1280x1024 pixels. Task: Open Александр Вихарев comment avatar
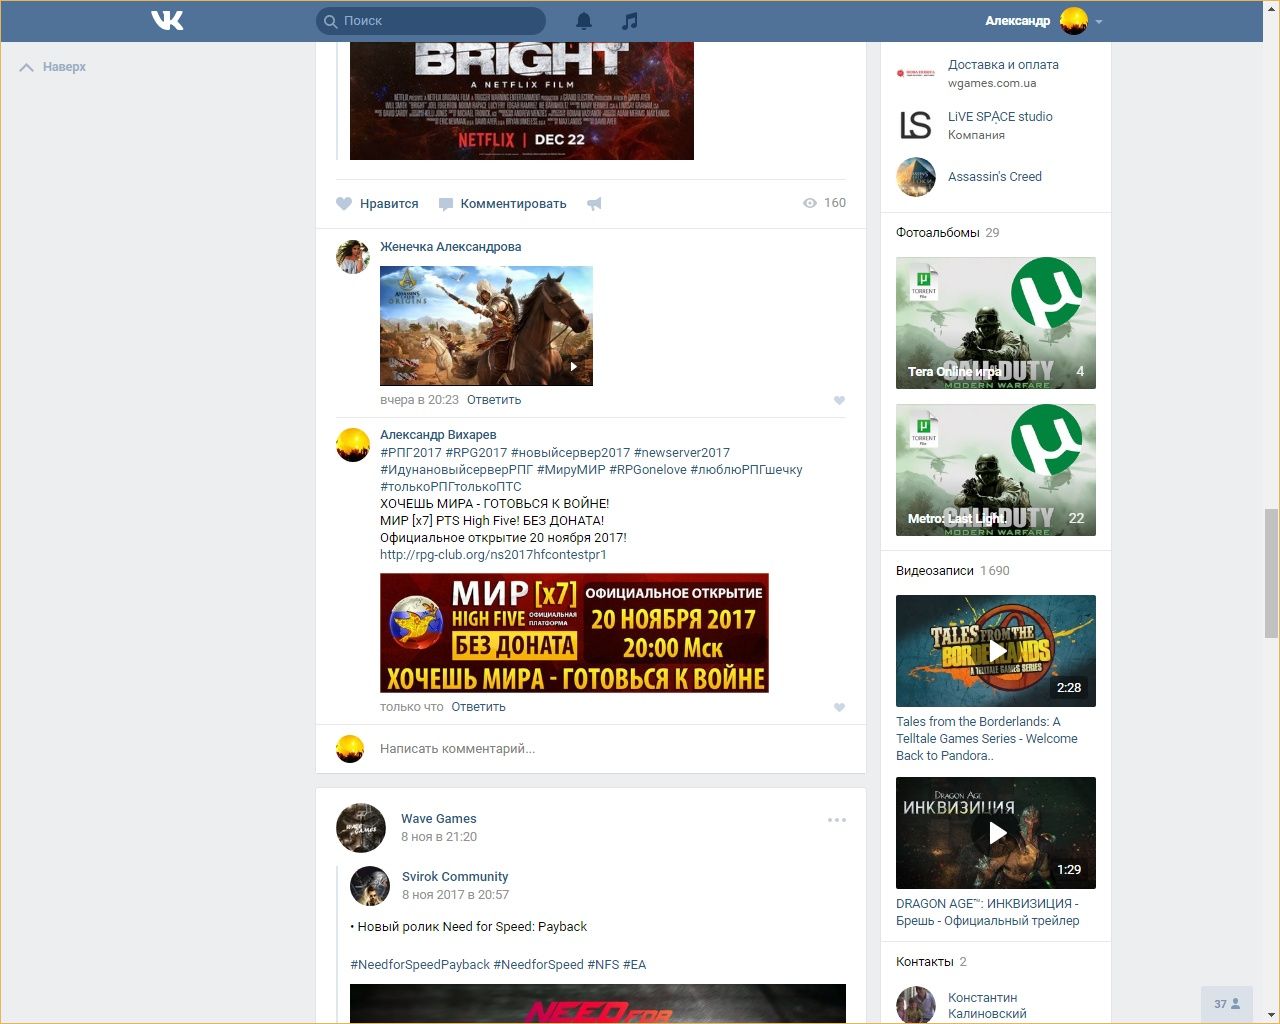[353, 444]
